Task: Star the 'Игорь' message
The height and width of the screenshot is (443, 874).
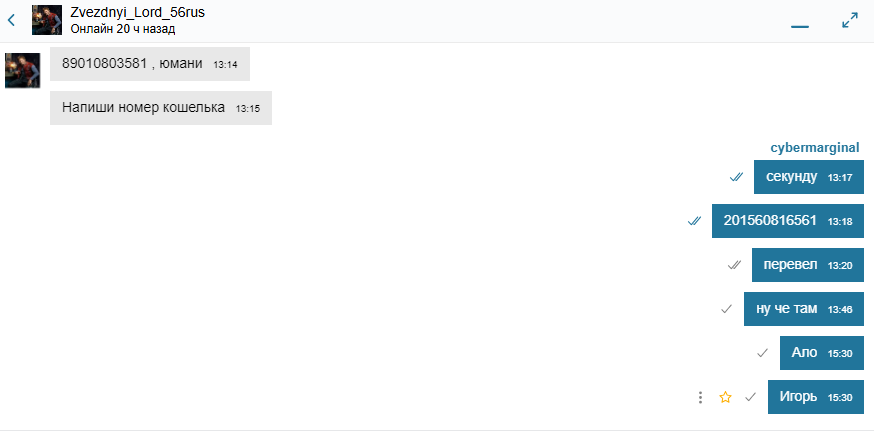Action: tap(726, 397)
